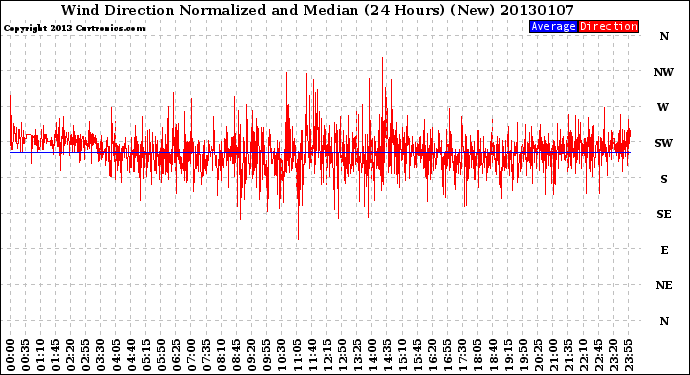The height and width of the screenshot is (375, 690).
Task: Click the 22:10 time label
Action: pyautogui.click(x=583, y=355)
